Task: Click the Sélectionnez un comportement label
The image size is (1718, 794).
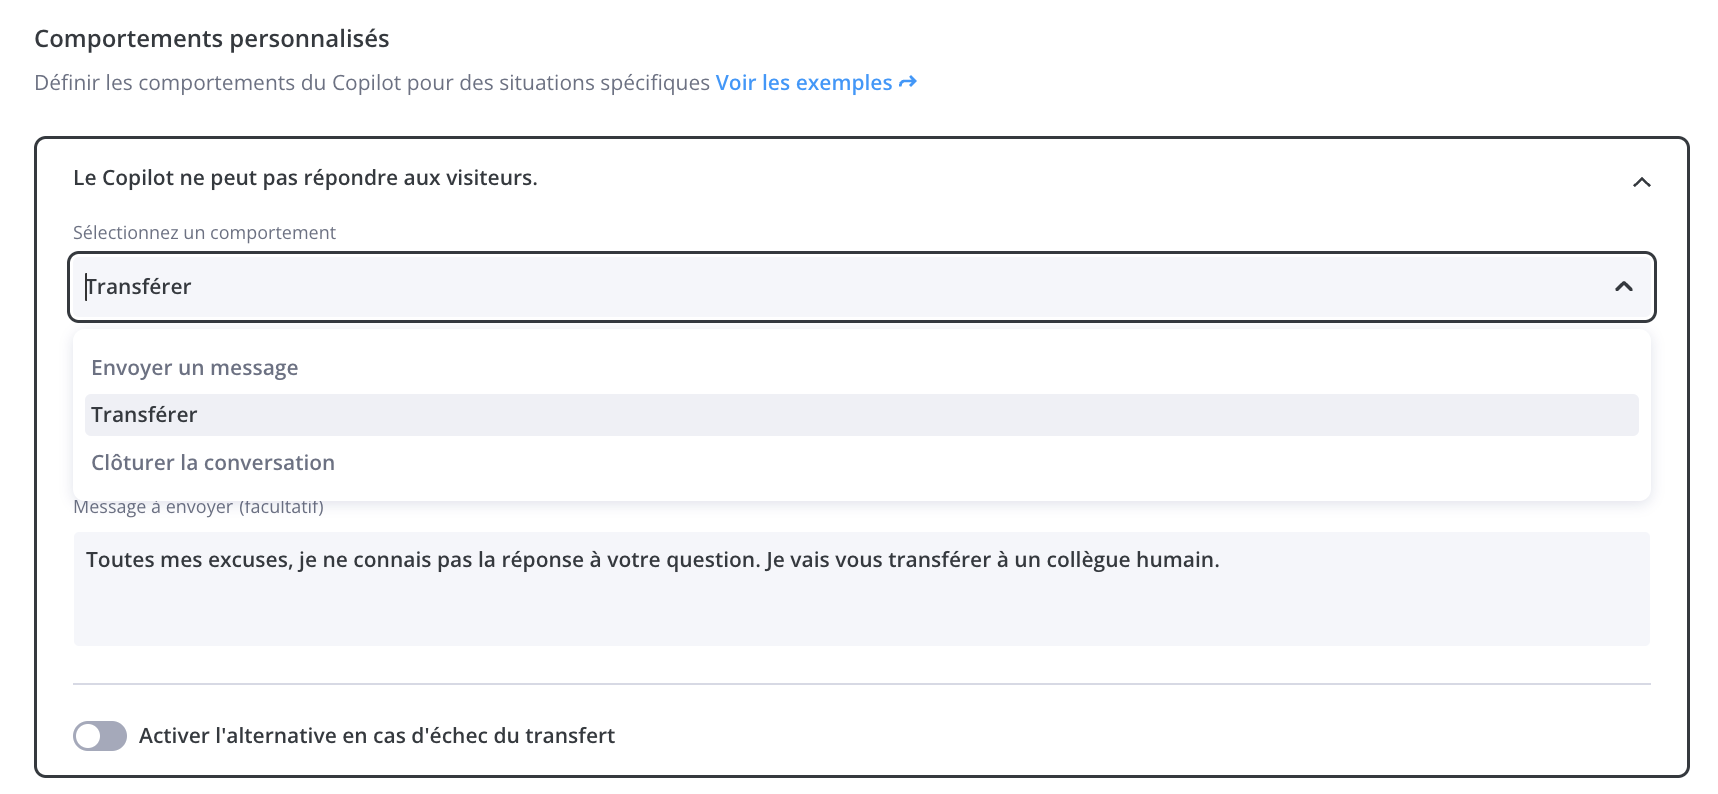Action: [204, 233]
